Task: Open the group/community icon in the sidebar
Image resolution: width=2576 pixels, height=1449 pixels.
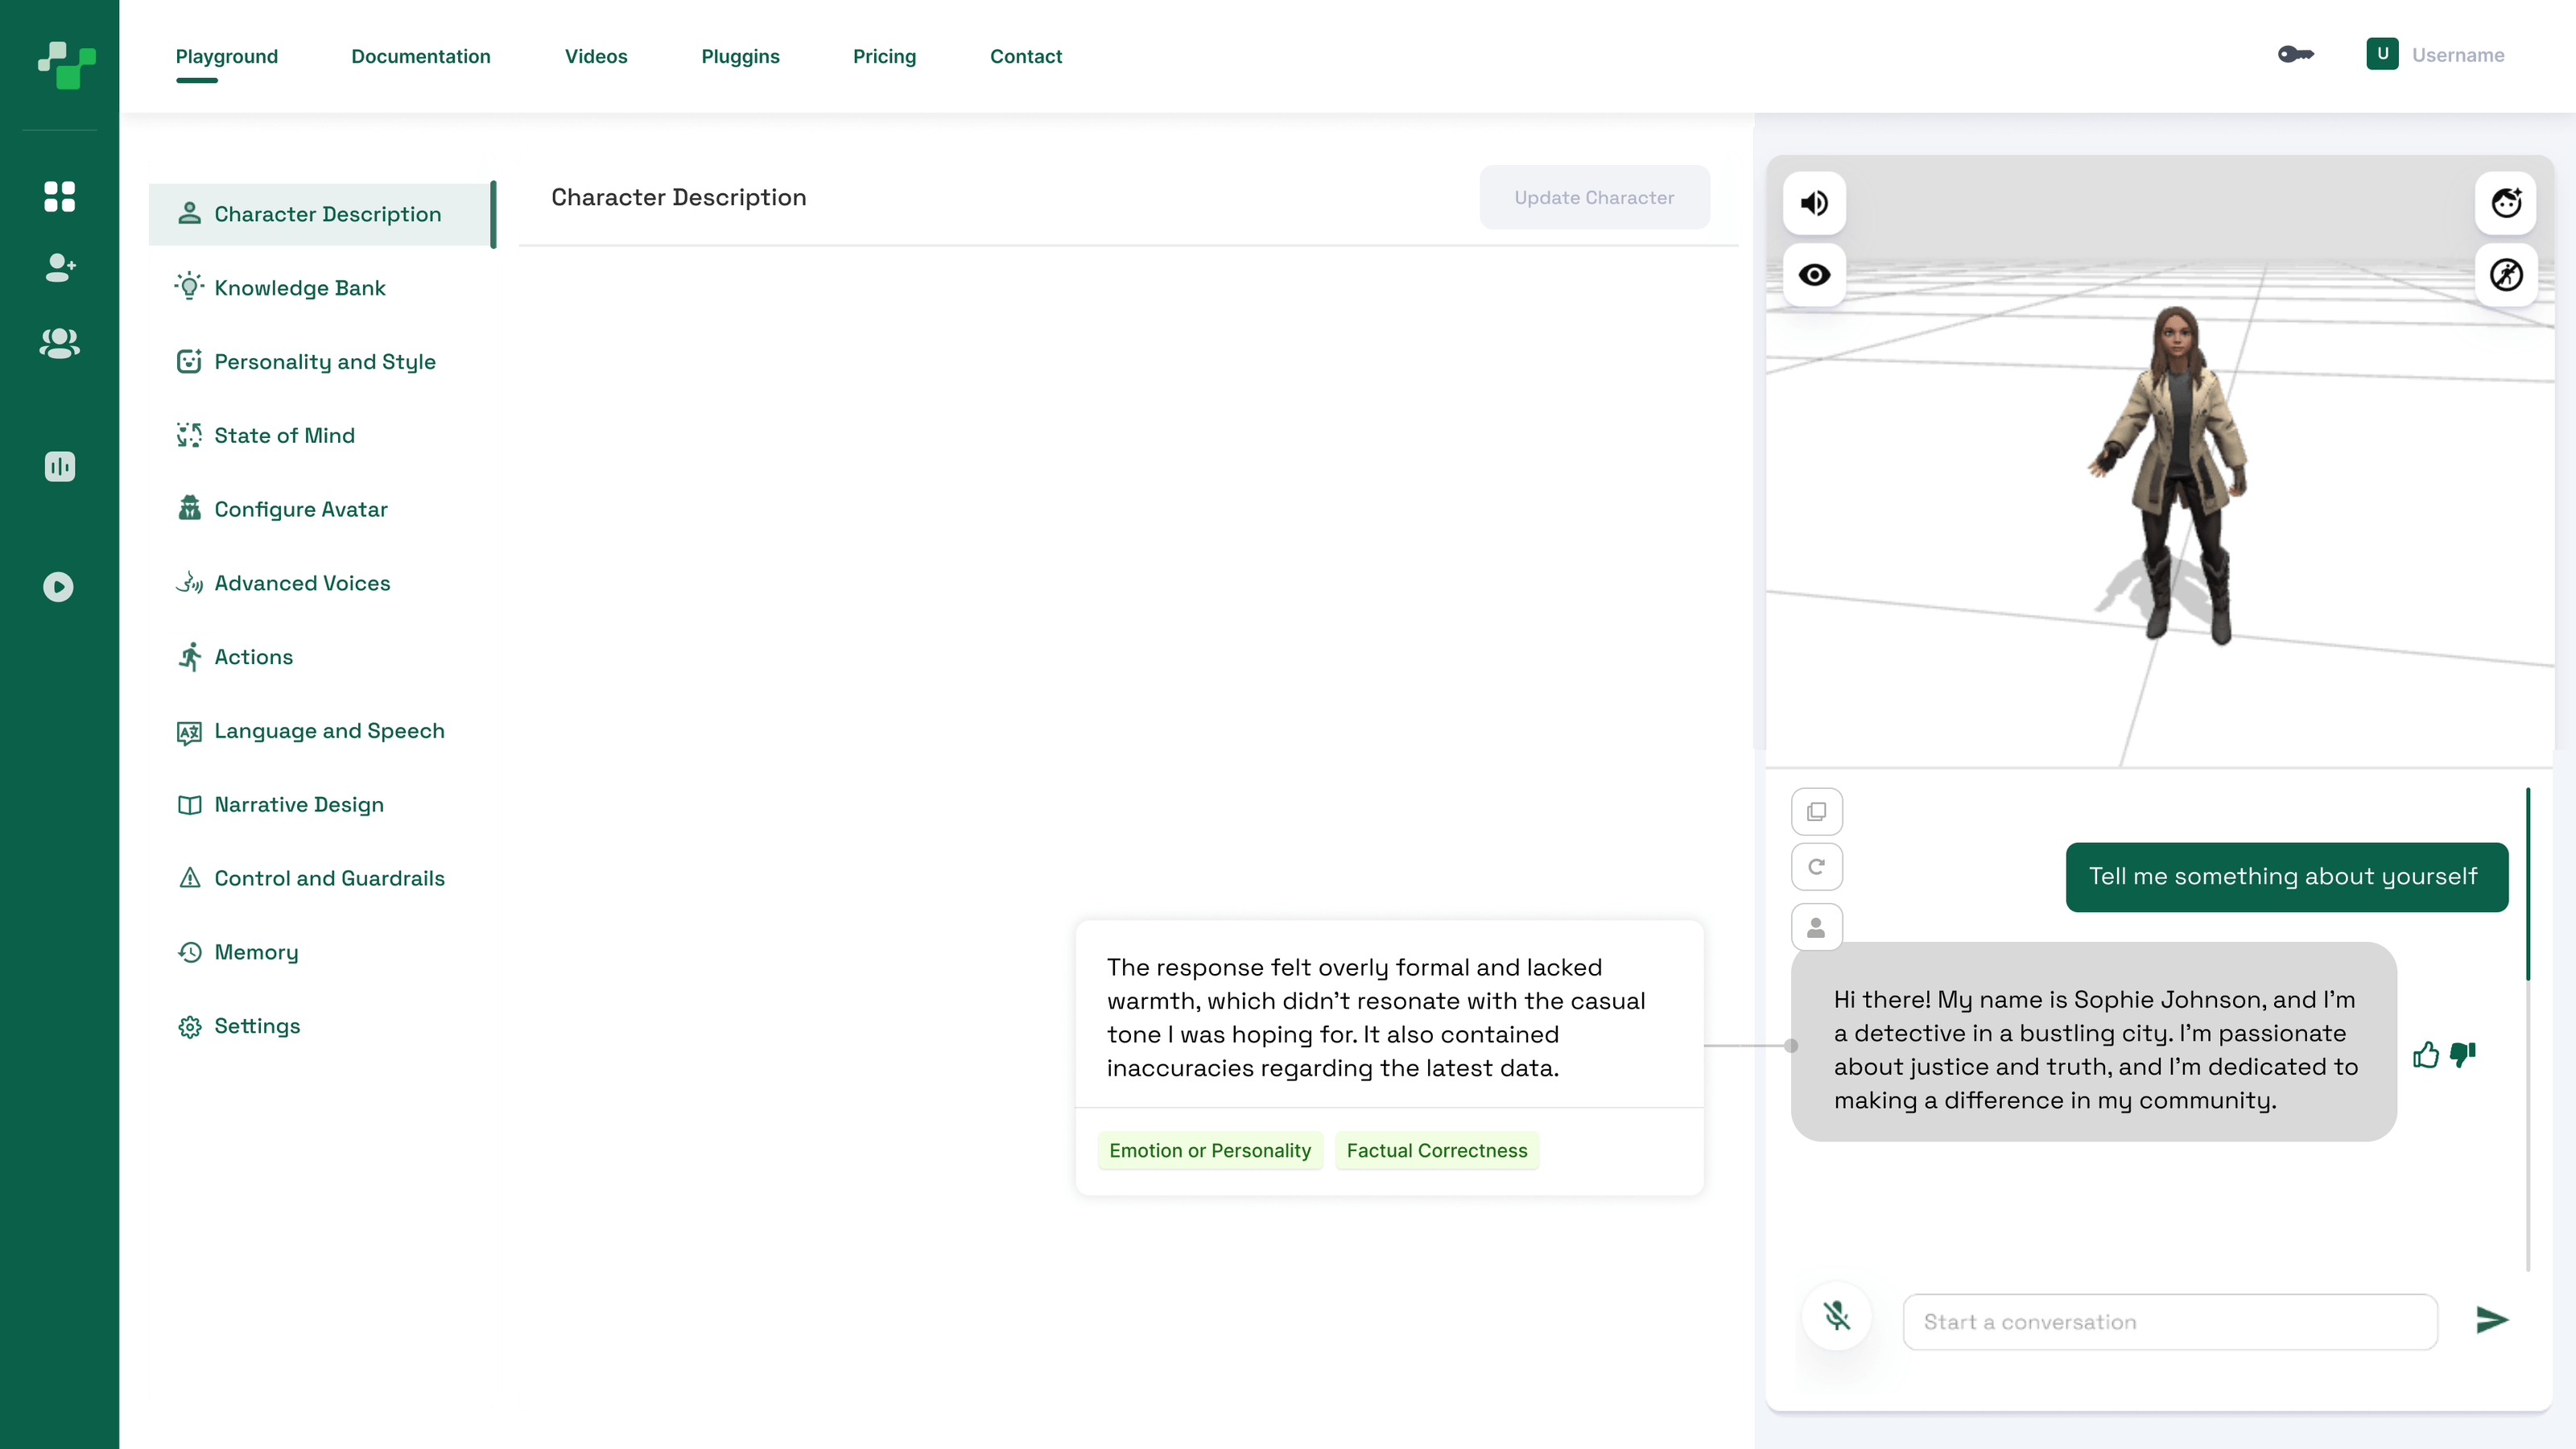Action: [x=59, y=343]
